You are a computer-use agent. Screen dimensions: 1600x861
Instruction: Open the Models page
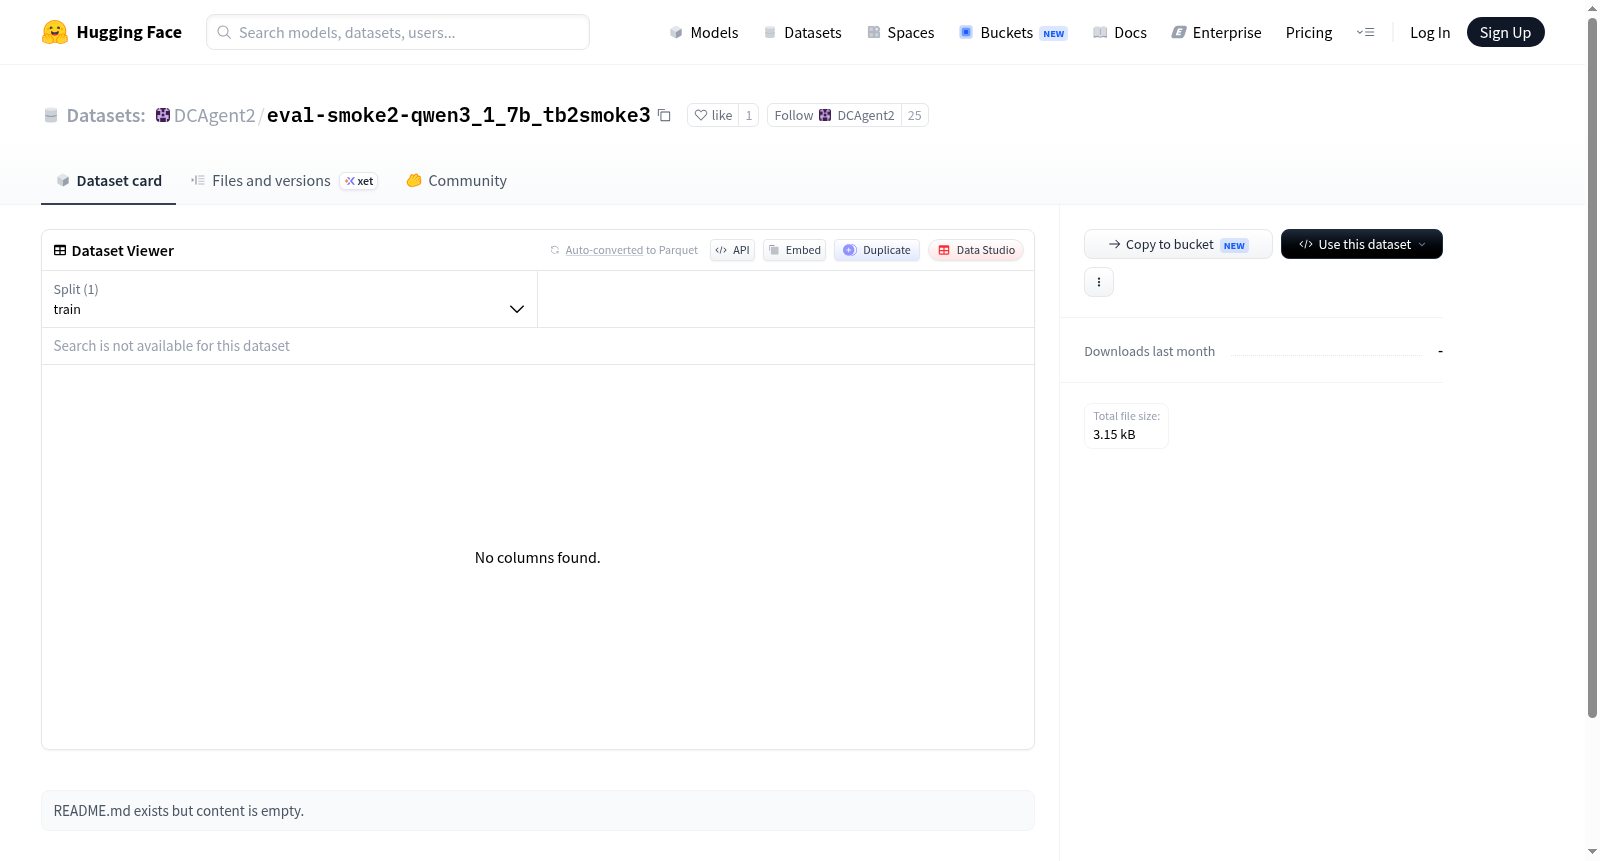[x=704, y=32]
